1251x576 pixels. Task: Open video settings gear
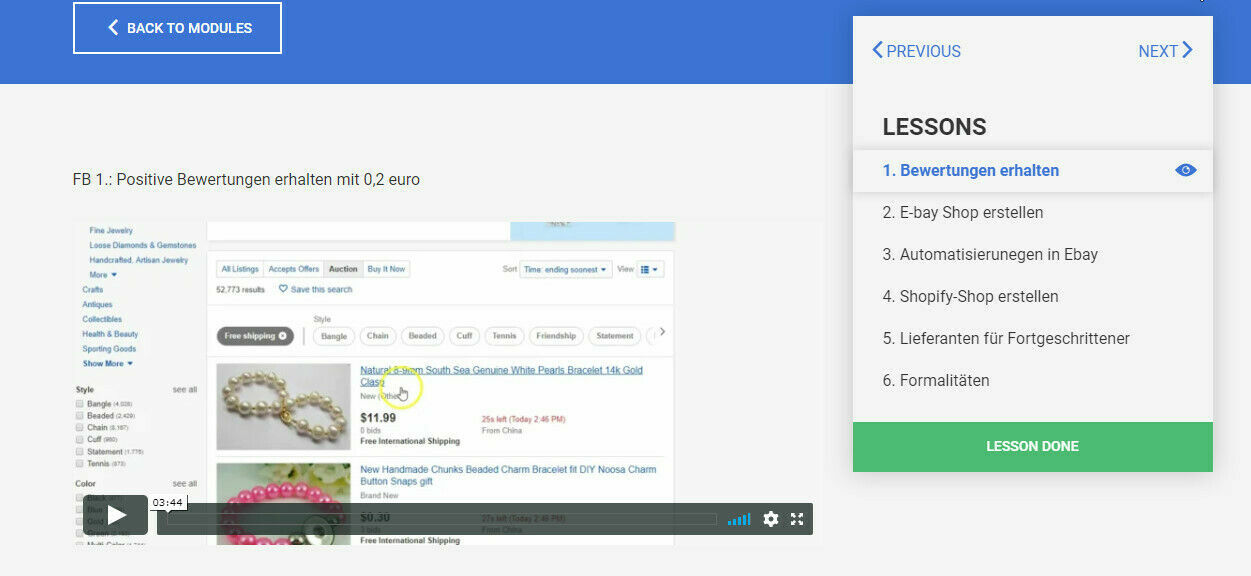771,519
